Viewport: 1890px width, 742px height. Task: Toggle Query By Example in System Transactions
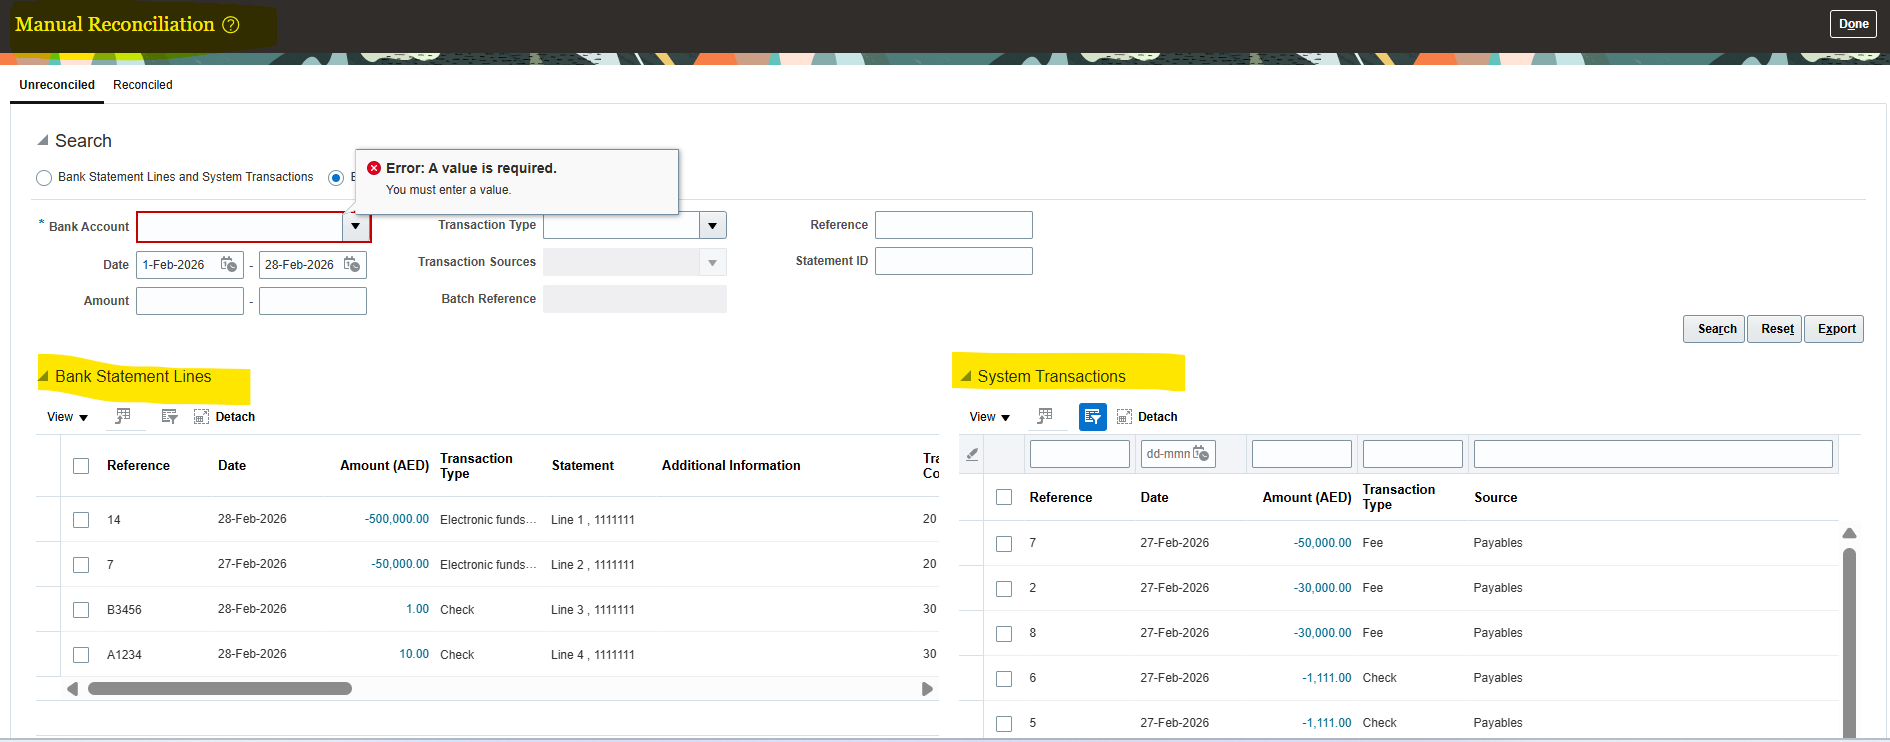pyautogui.click(x=1092, y=417)
